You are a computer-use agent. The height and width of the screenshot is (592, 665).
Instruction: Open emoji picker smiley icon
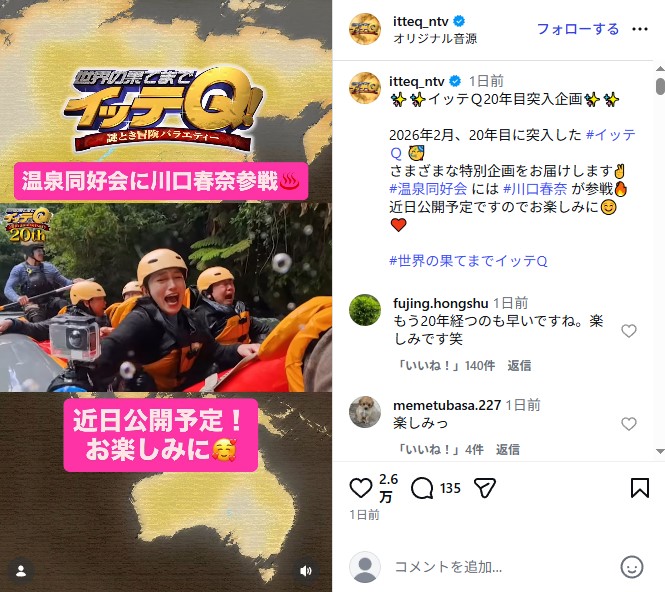pyautogui.click(x=632, y=567)
